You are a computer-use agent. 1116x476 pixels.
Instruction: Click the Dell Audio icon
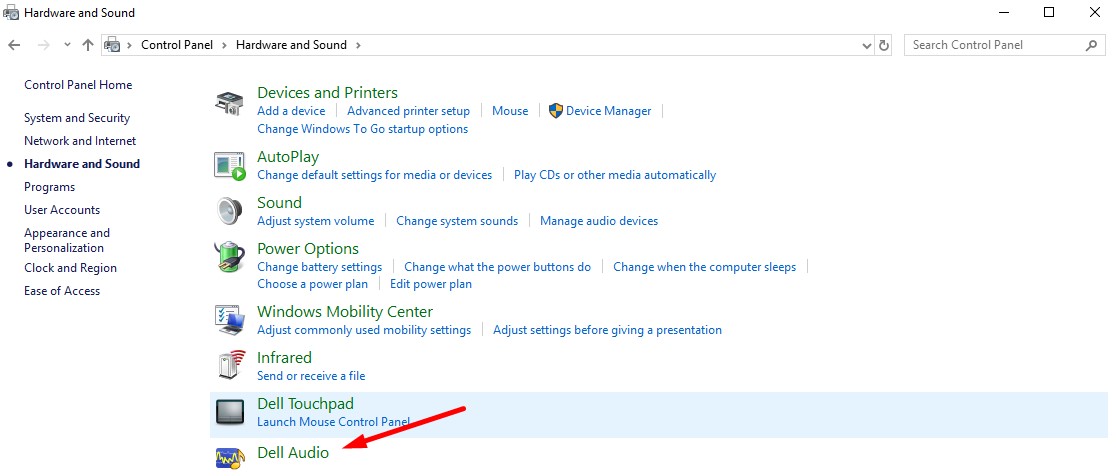(x=229, y=458)
